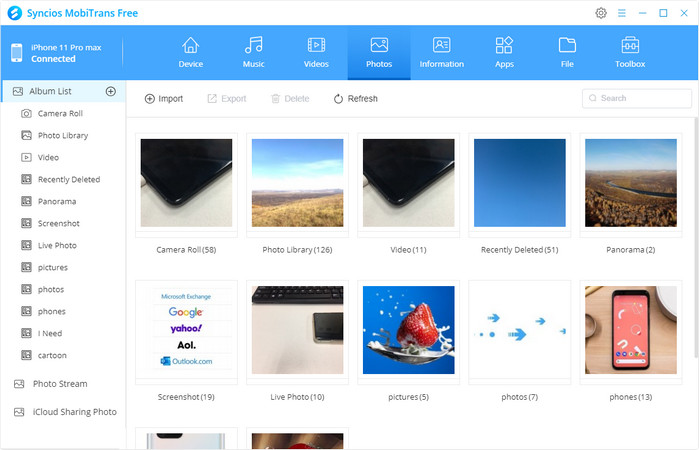The width and height of the screenshot is (699, 450).
Task: Click the Syncios logo icon
Action: click(x=15, y=13)
